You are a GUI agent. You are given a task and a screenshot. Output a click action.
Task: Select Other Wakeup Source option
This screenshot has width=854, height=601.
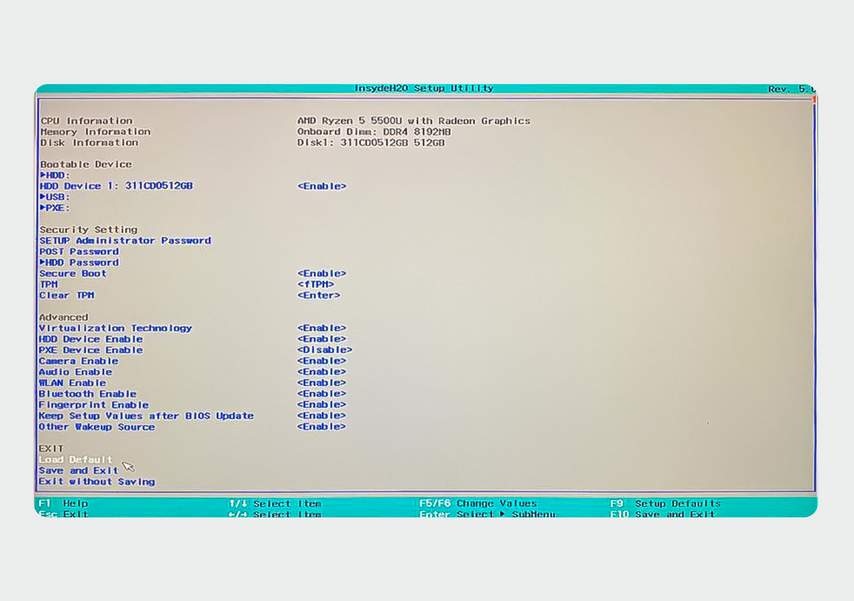click(97, 427)
